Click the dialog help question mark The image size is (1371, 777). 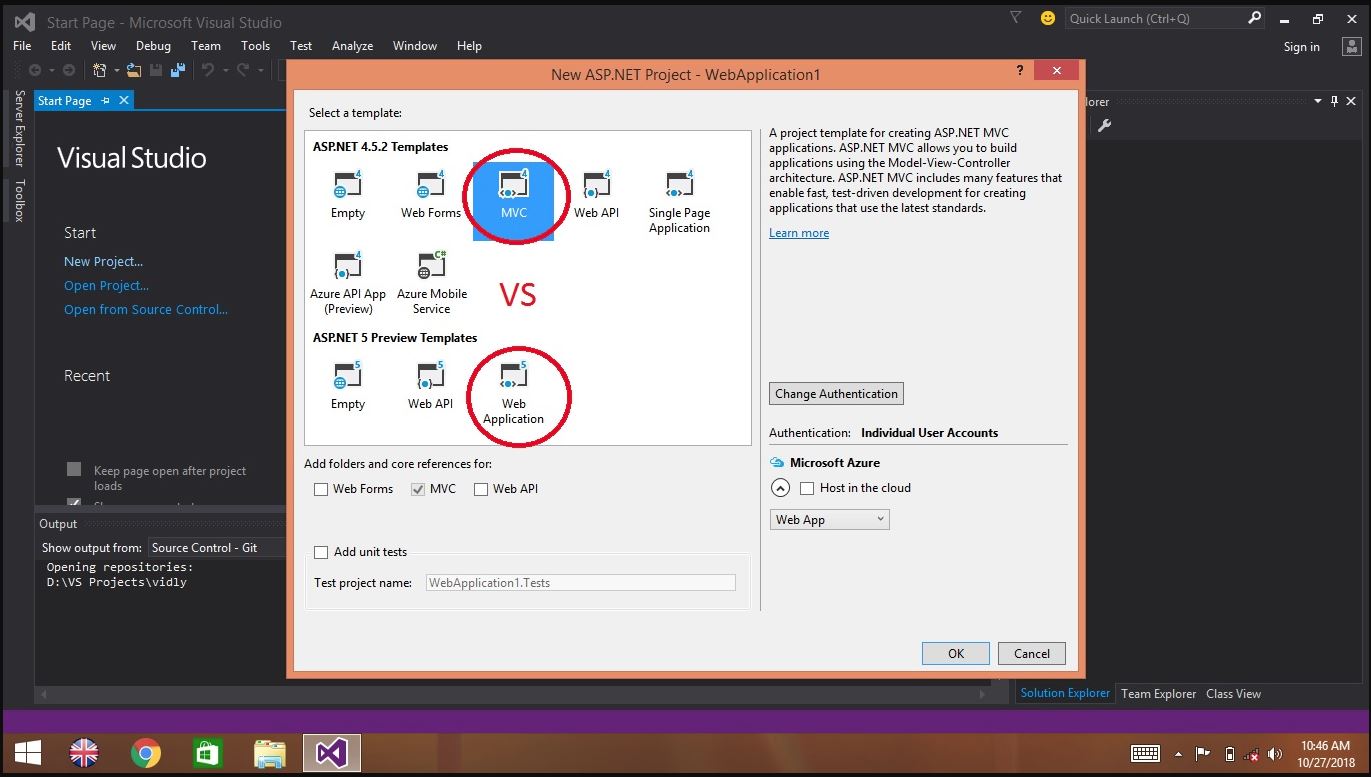click(1020, 71)
